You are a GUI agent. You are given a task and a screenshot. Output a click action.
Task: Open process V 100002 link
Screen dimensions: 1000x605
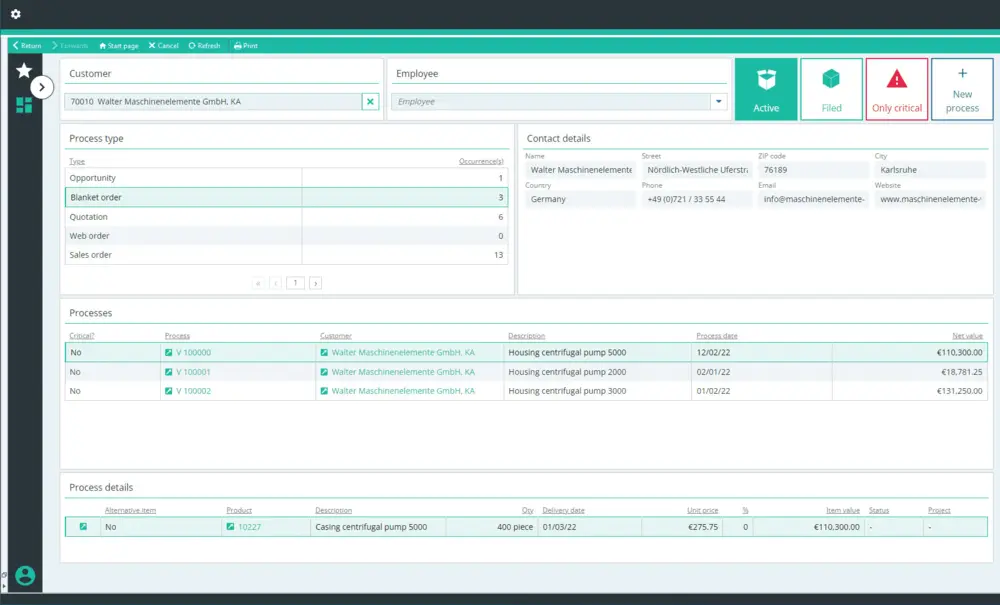pyautogui.click(x=193, y=391)
